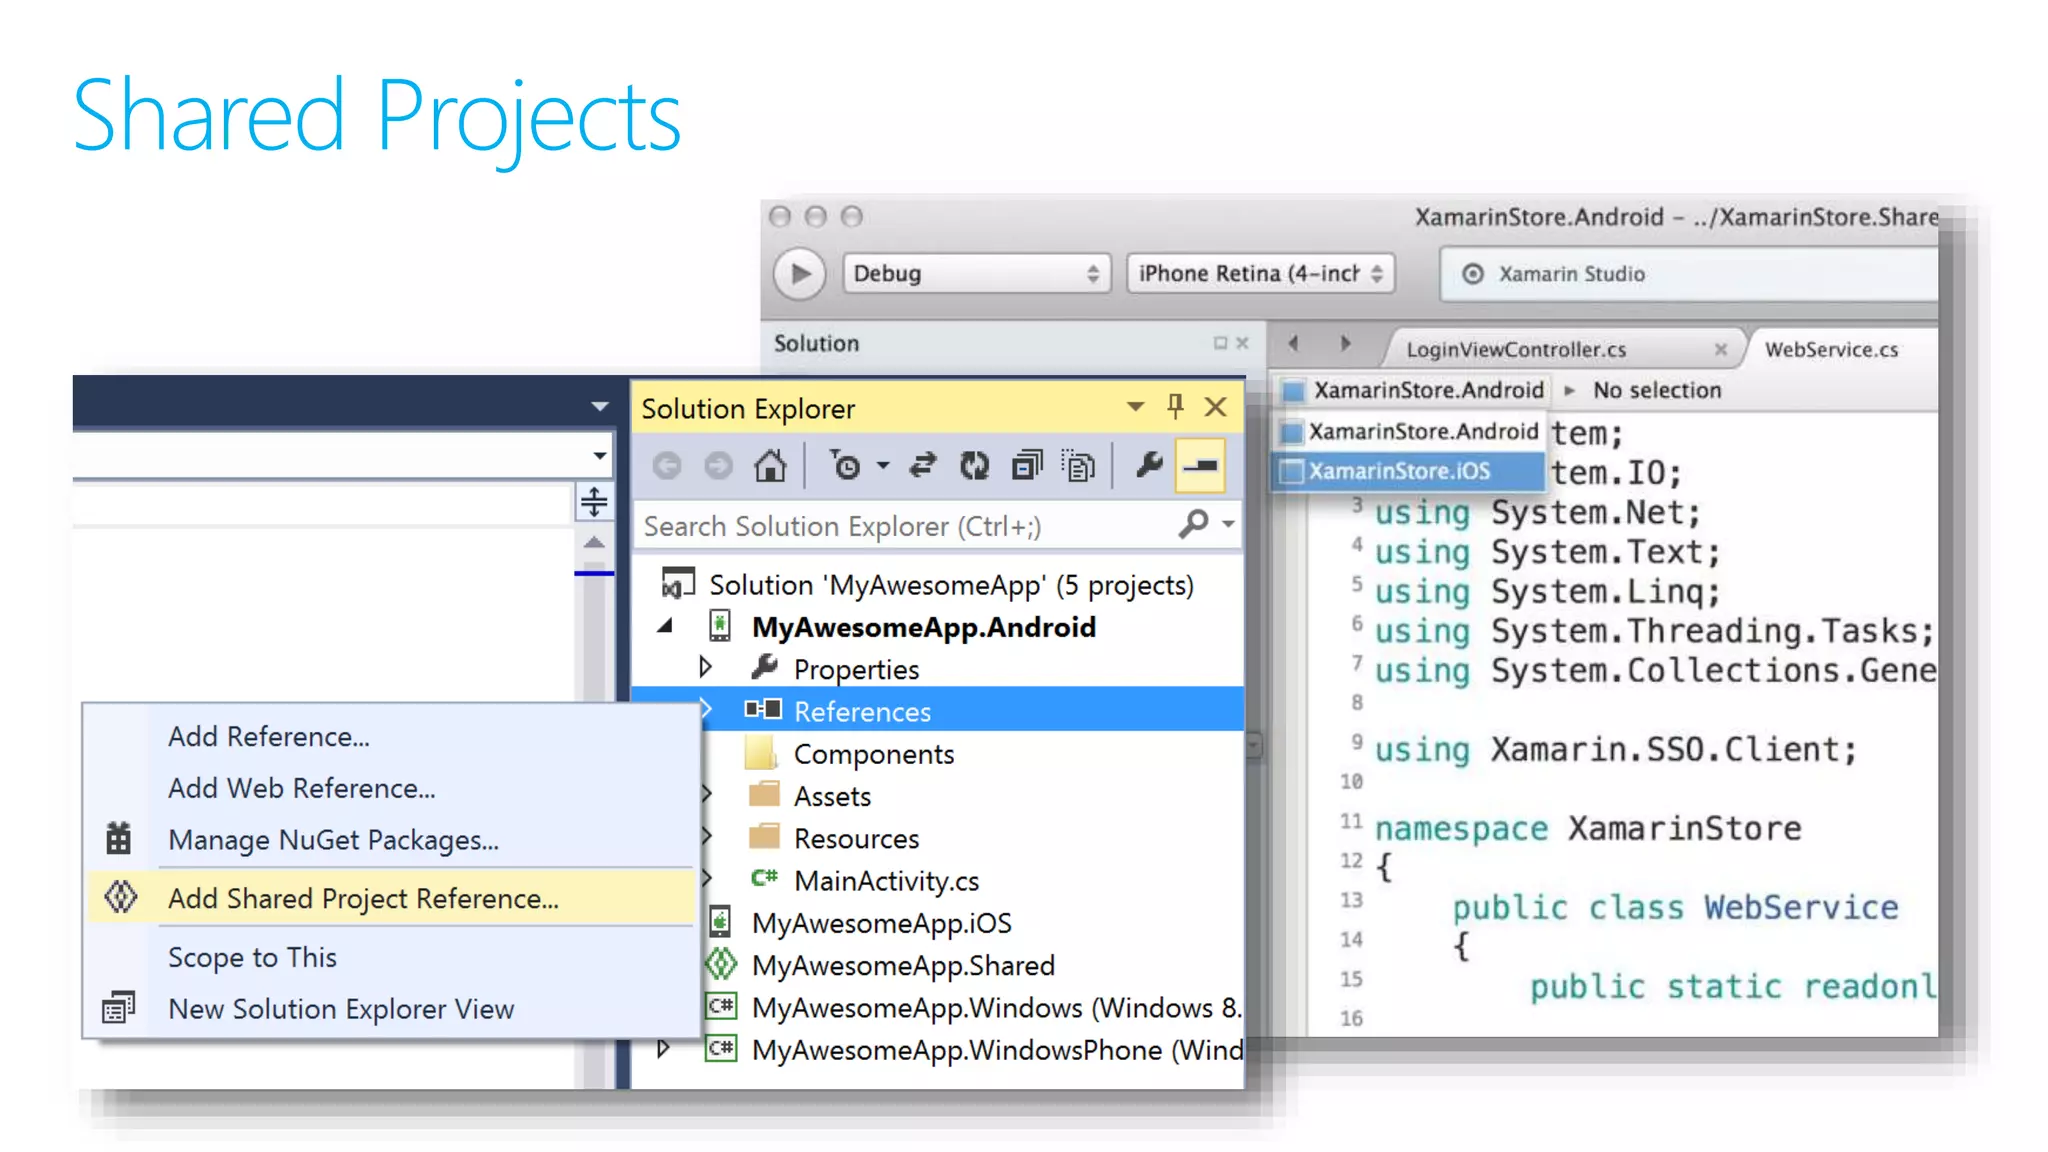Choose Scope to This menu item
Image resolution: width=2048 pixels, height=1152 pixels.
coord(390,957)
